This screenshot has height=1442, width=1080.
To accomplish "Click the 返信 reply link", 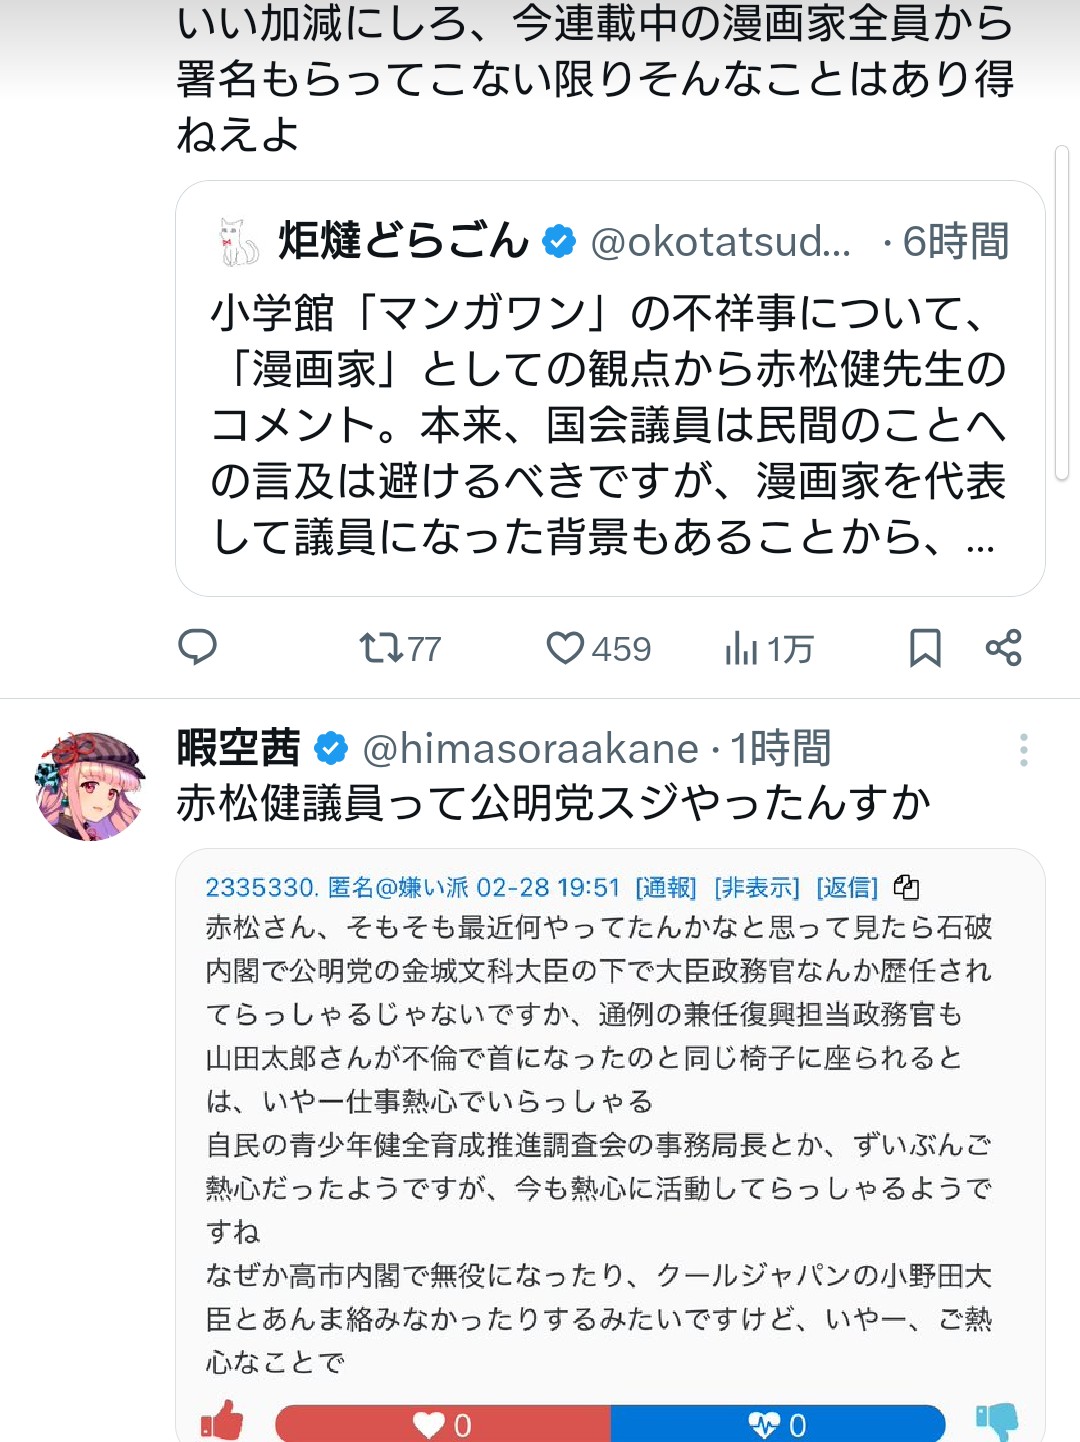I will coord(847,887).
